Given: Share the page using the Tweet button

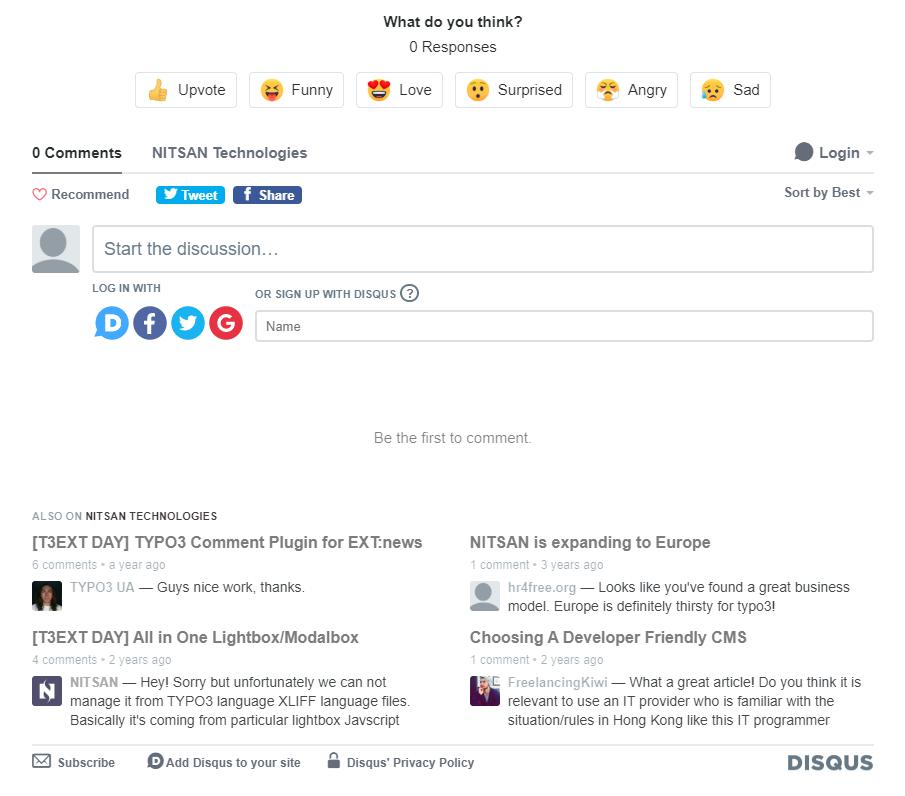Looking at the screenshot, I should (x=189, y=194).
